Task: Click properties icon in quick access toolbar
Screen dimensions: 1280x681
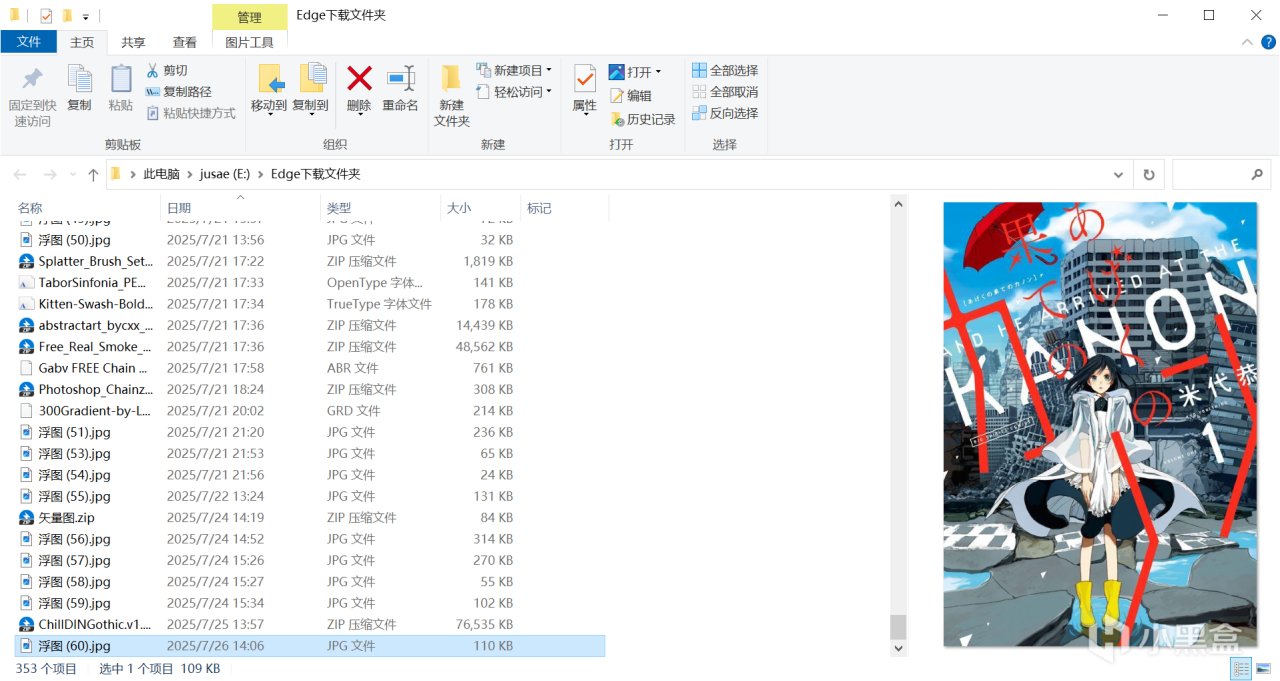Action: (x=46, y=16)
